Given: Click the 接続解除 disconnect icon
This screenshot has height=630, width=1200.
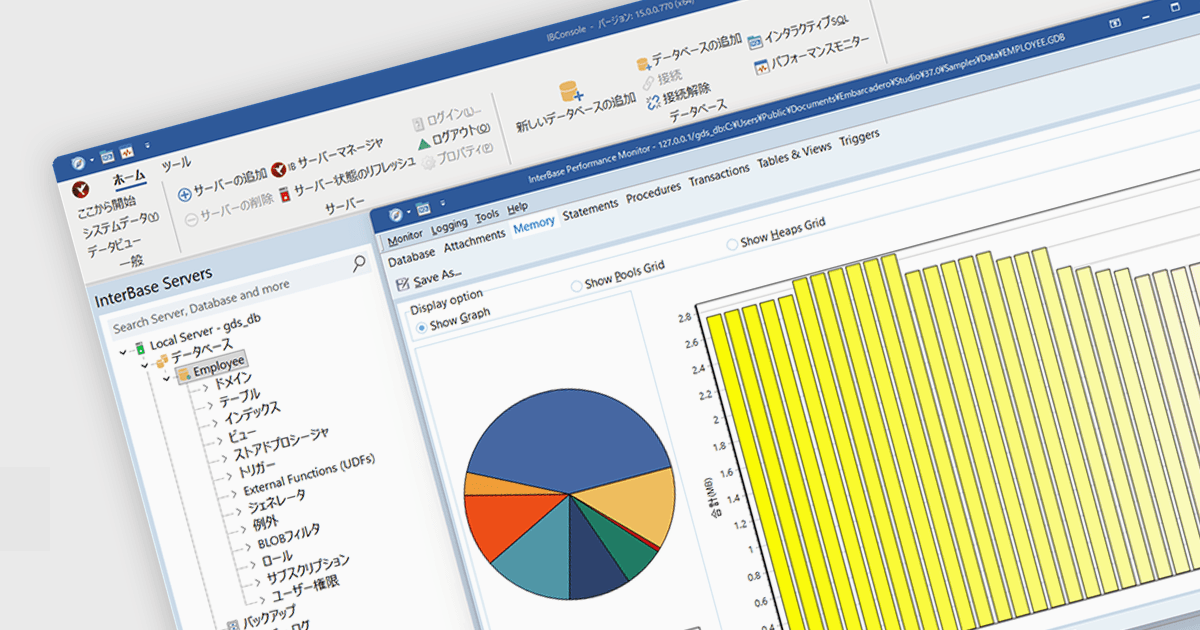Looking at the screenshot, I should pyautogui.click(x=653, y=101).
